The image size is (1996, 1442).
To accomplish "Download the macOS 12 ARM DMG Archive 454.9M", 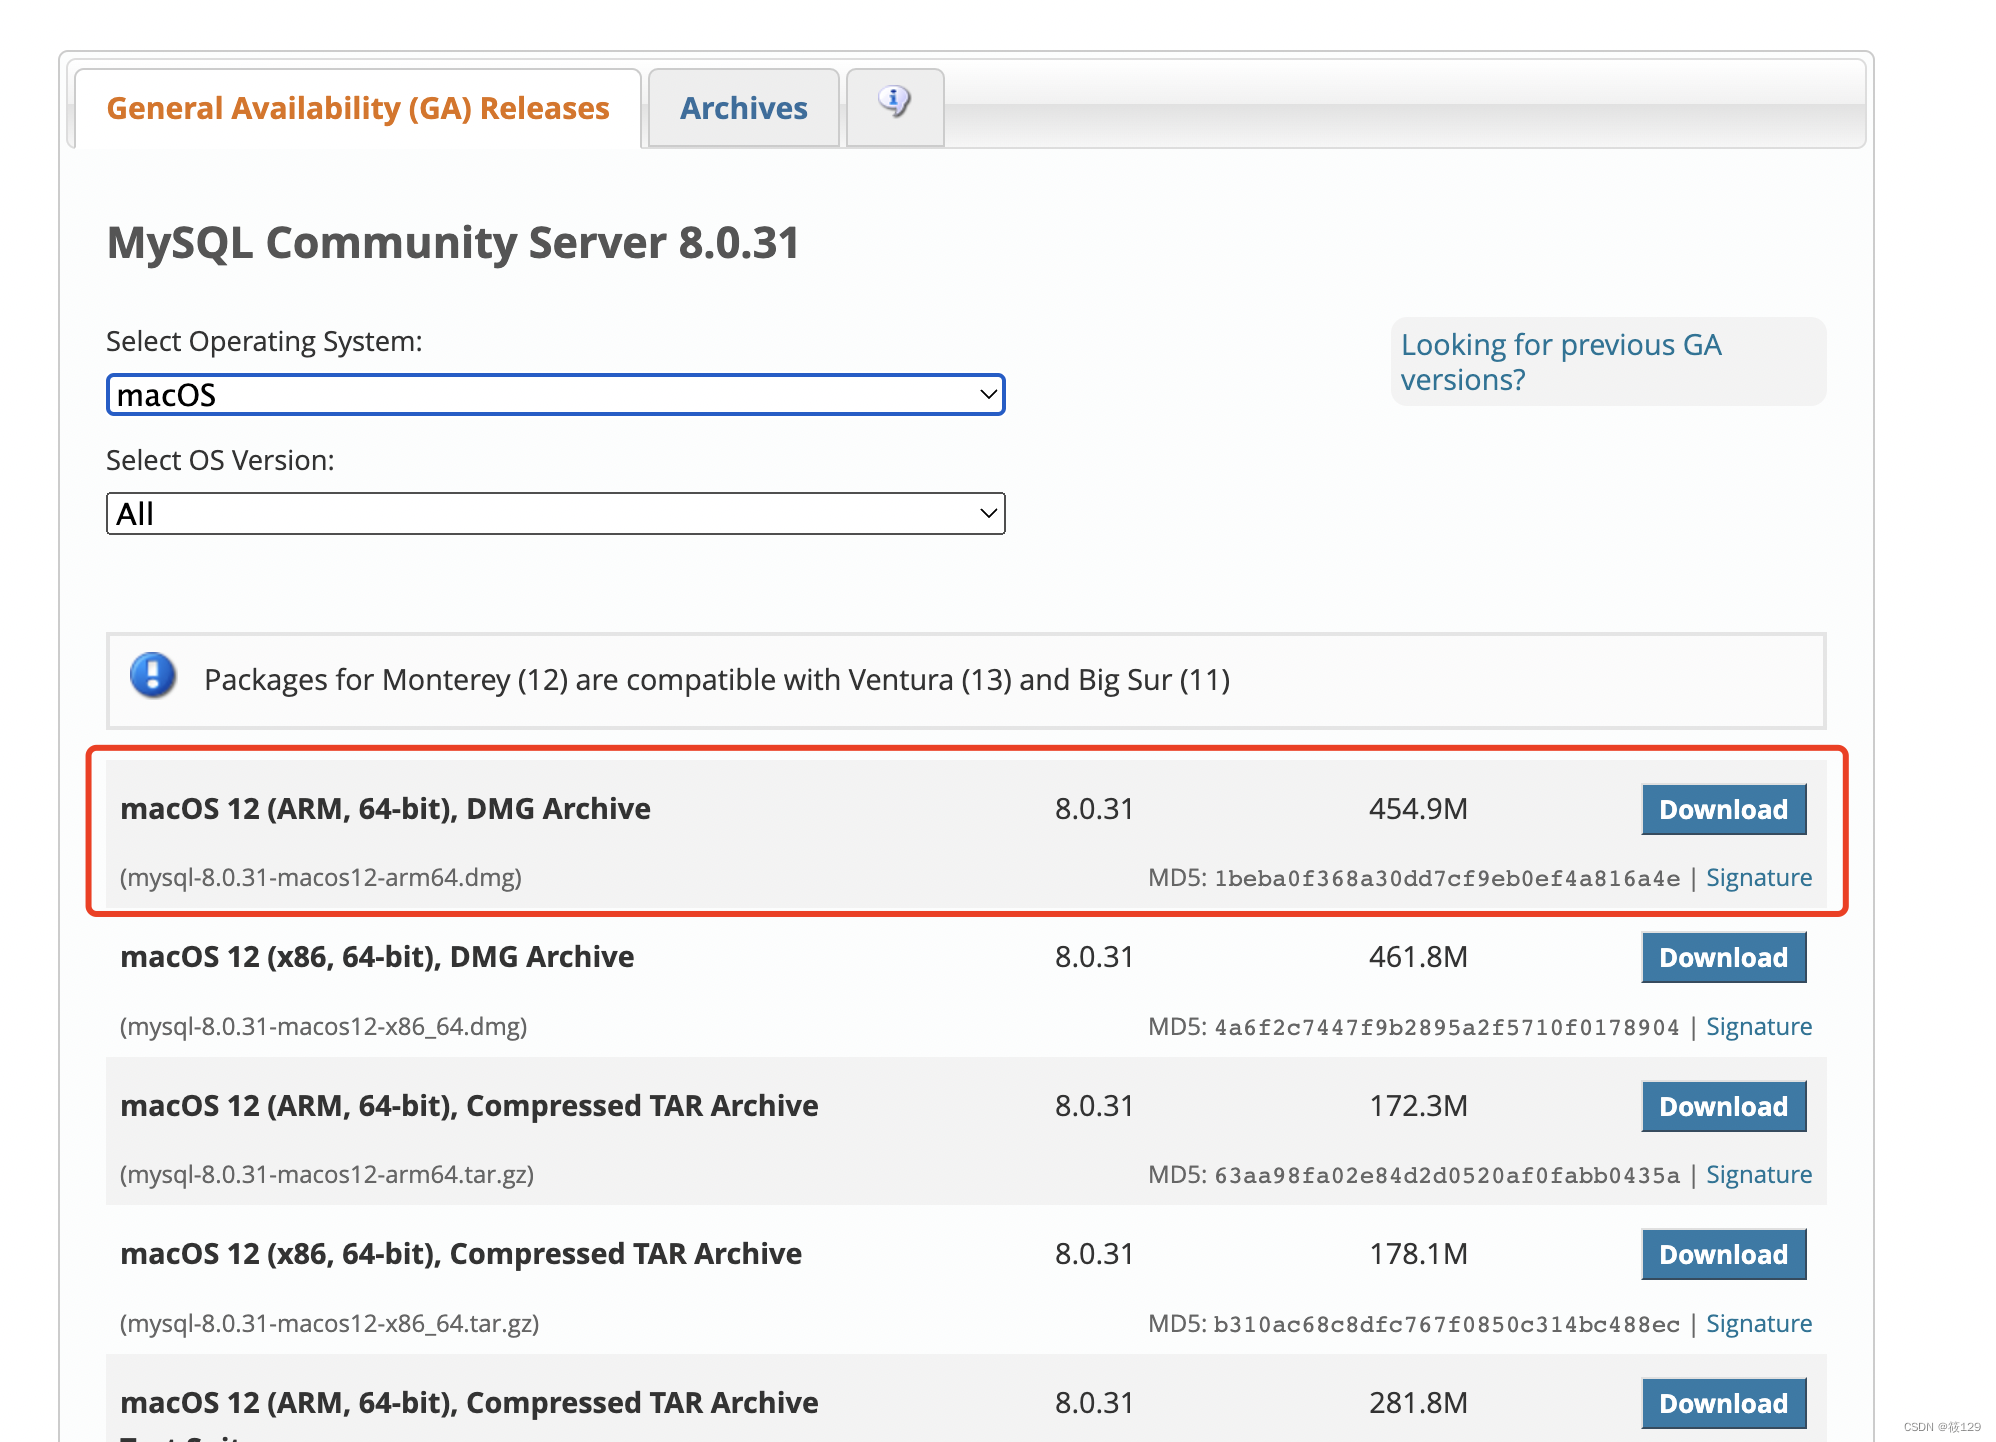I will click(x=1723, y=810).
